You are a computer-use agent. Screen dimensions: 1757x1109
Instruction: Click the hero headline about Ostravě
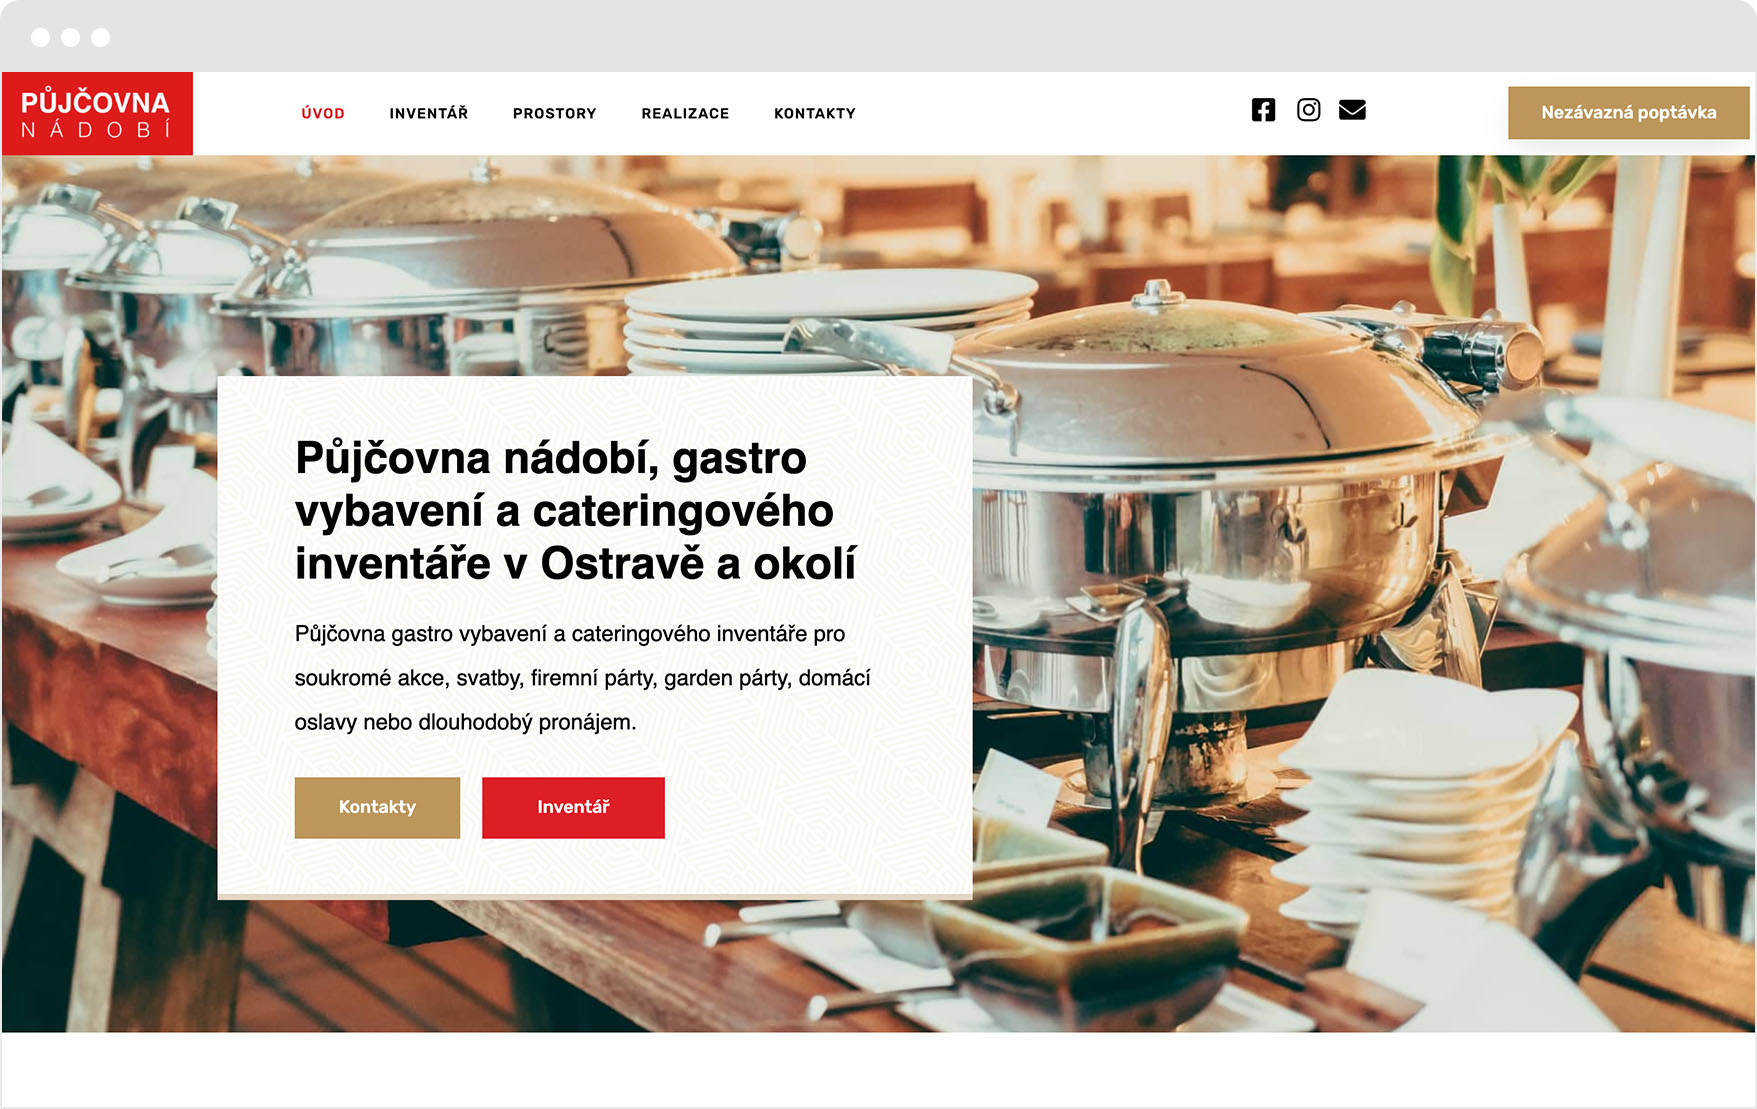click(575, 511)
